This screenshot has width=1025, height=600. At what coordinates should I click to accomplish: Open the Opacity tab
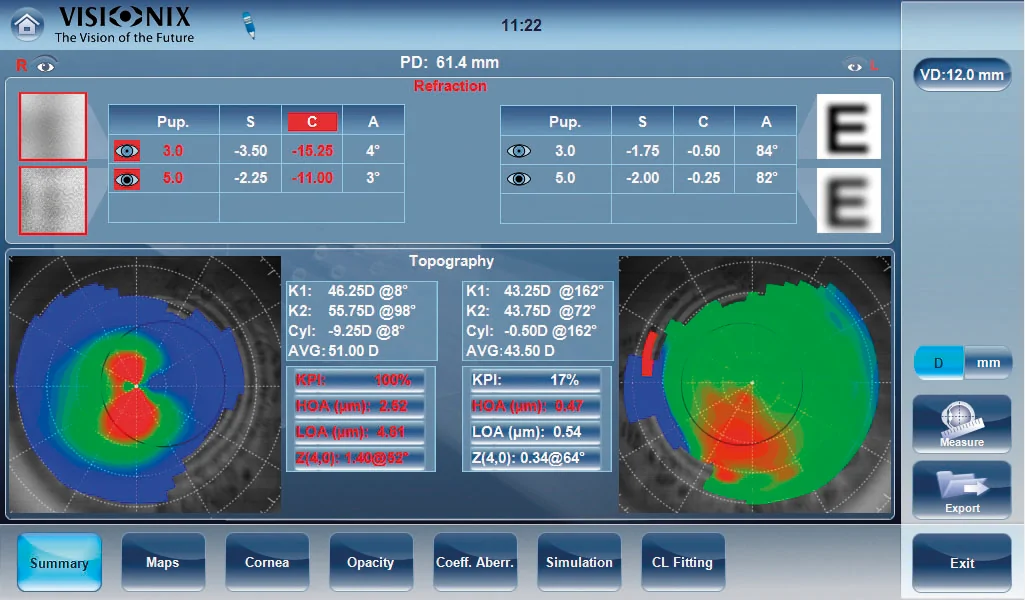tap(371, 563)
